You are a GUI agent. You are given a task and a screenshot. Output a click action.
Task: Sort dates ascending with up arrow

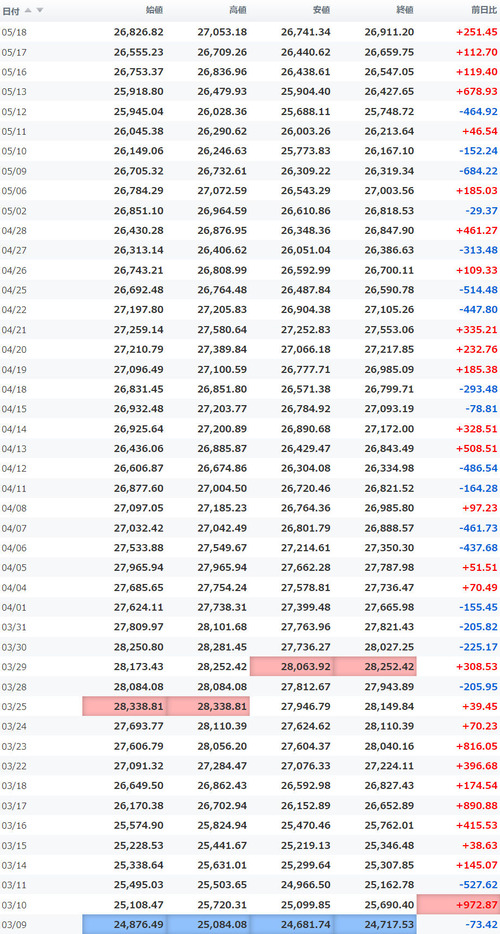pos(28,10)
